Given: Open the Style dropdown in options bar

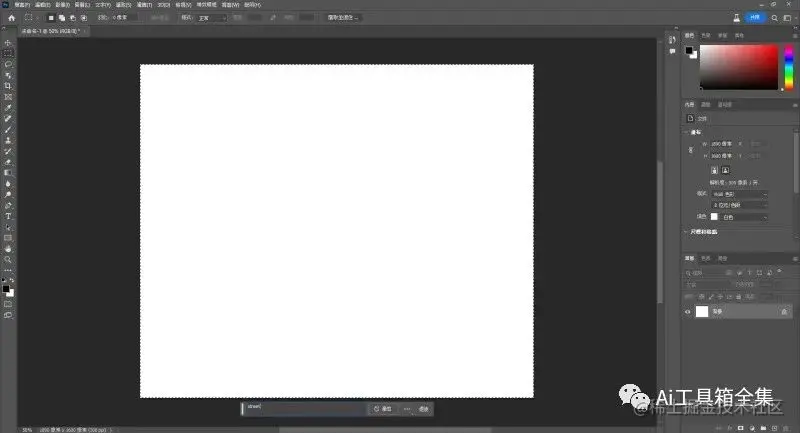Looking at the screenshot, I should click(x=212, y=18).
